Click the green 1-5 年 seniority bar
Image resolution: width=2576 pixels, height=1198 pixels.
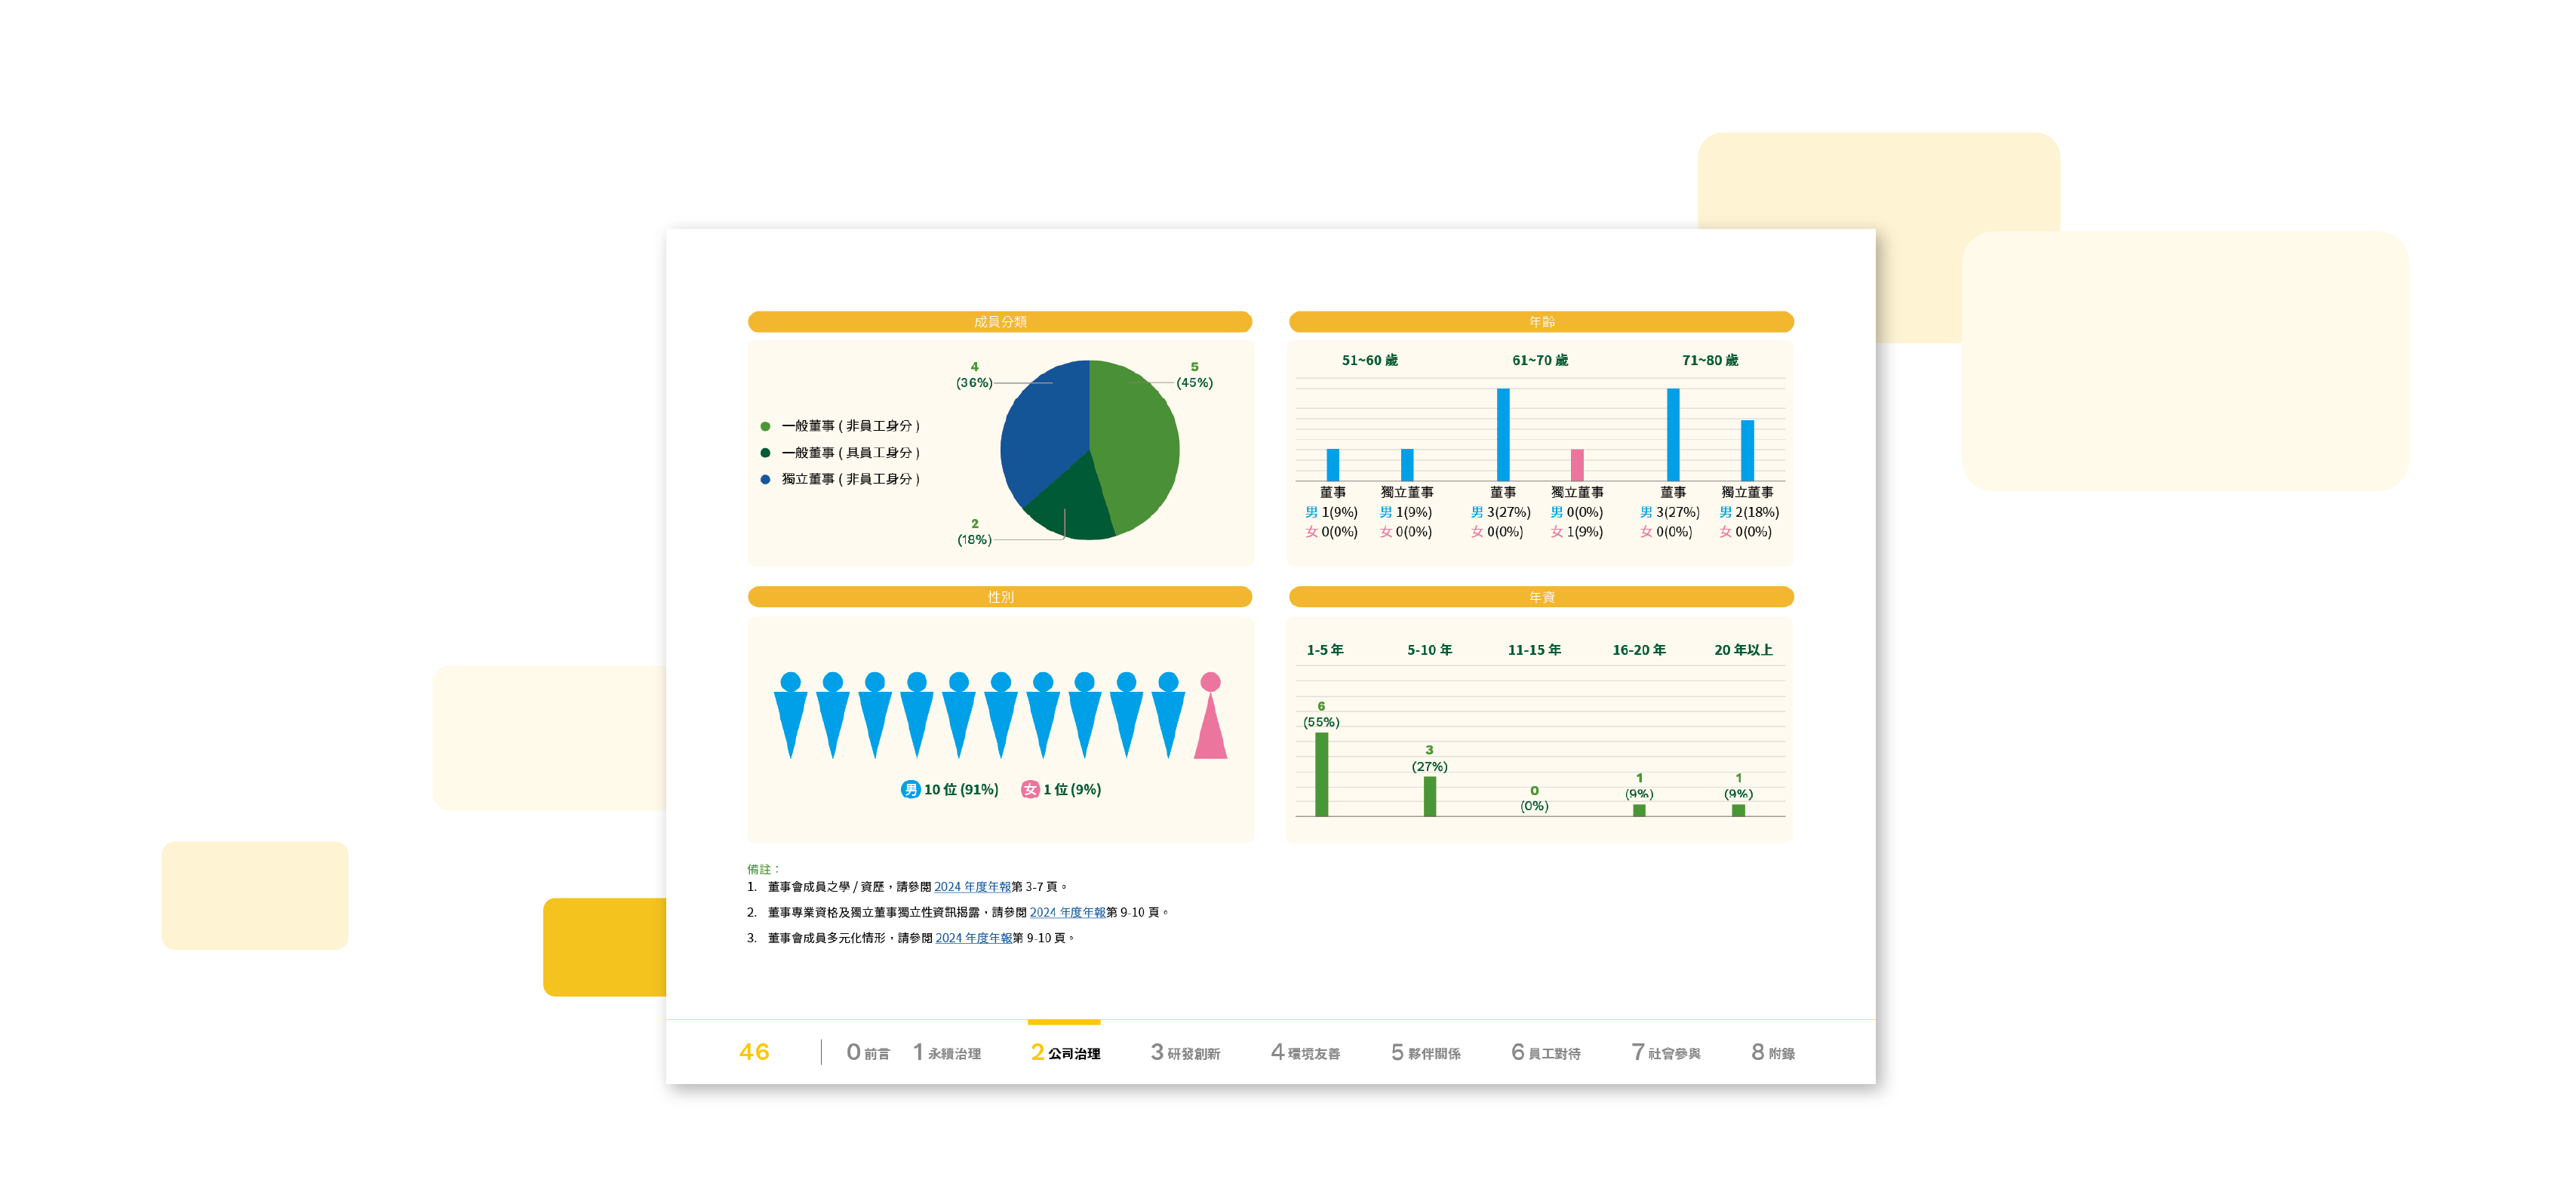[x=1321, y=775]
